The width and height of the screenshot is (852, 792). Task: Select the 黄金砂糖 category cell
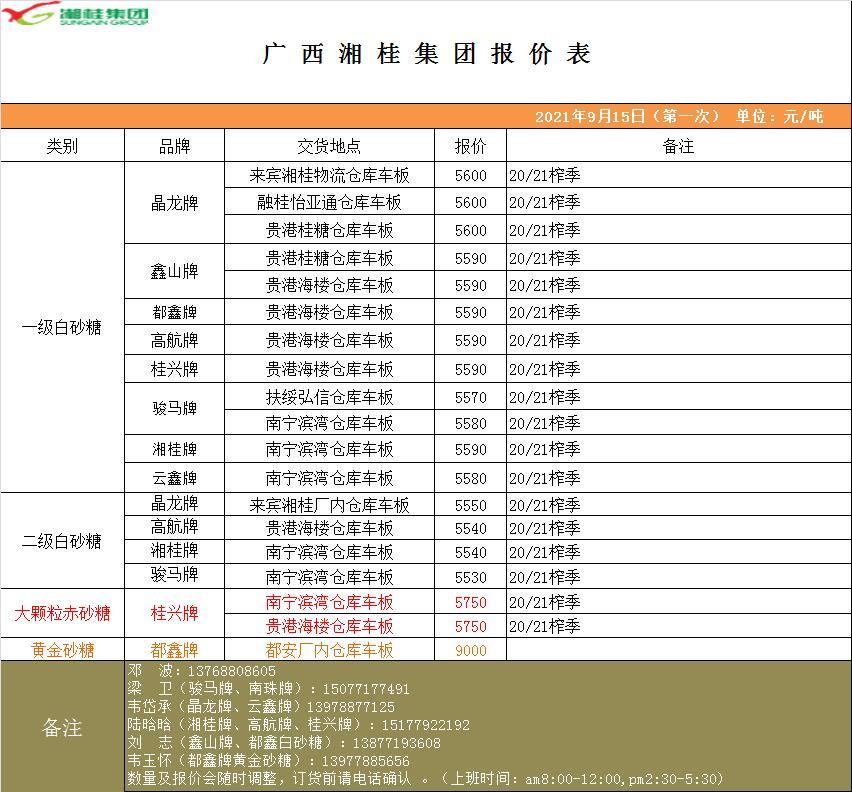[x=62, y=650]
